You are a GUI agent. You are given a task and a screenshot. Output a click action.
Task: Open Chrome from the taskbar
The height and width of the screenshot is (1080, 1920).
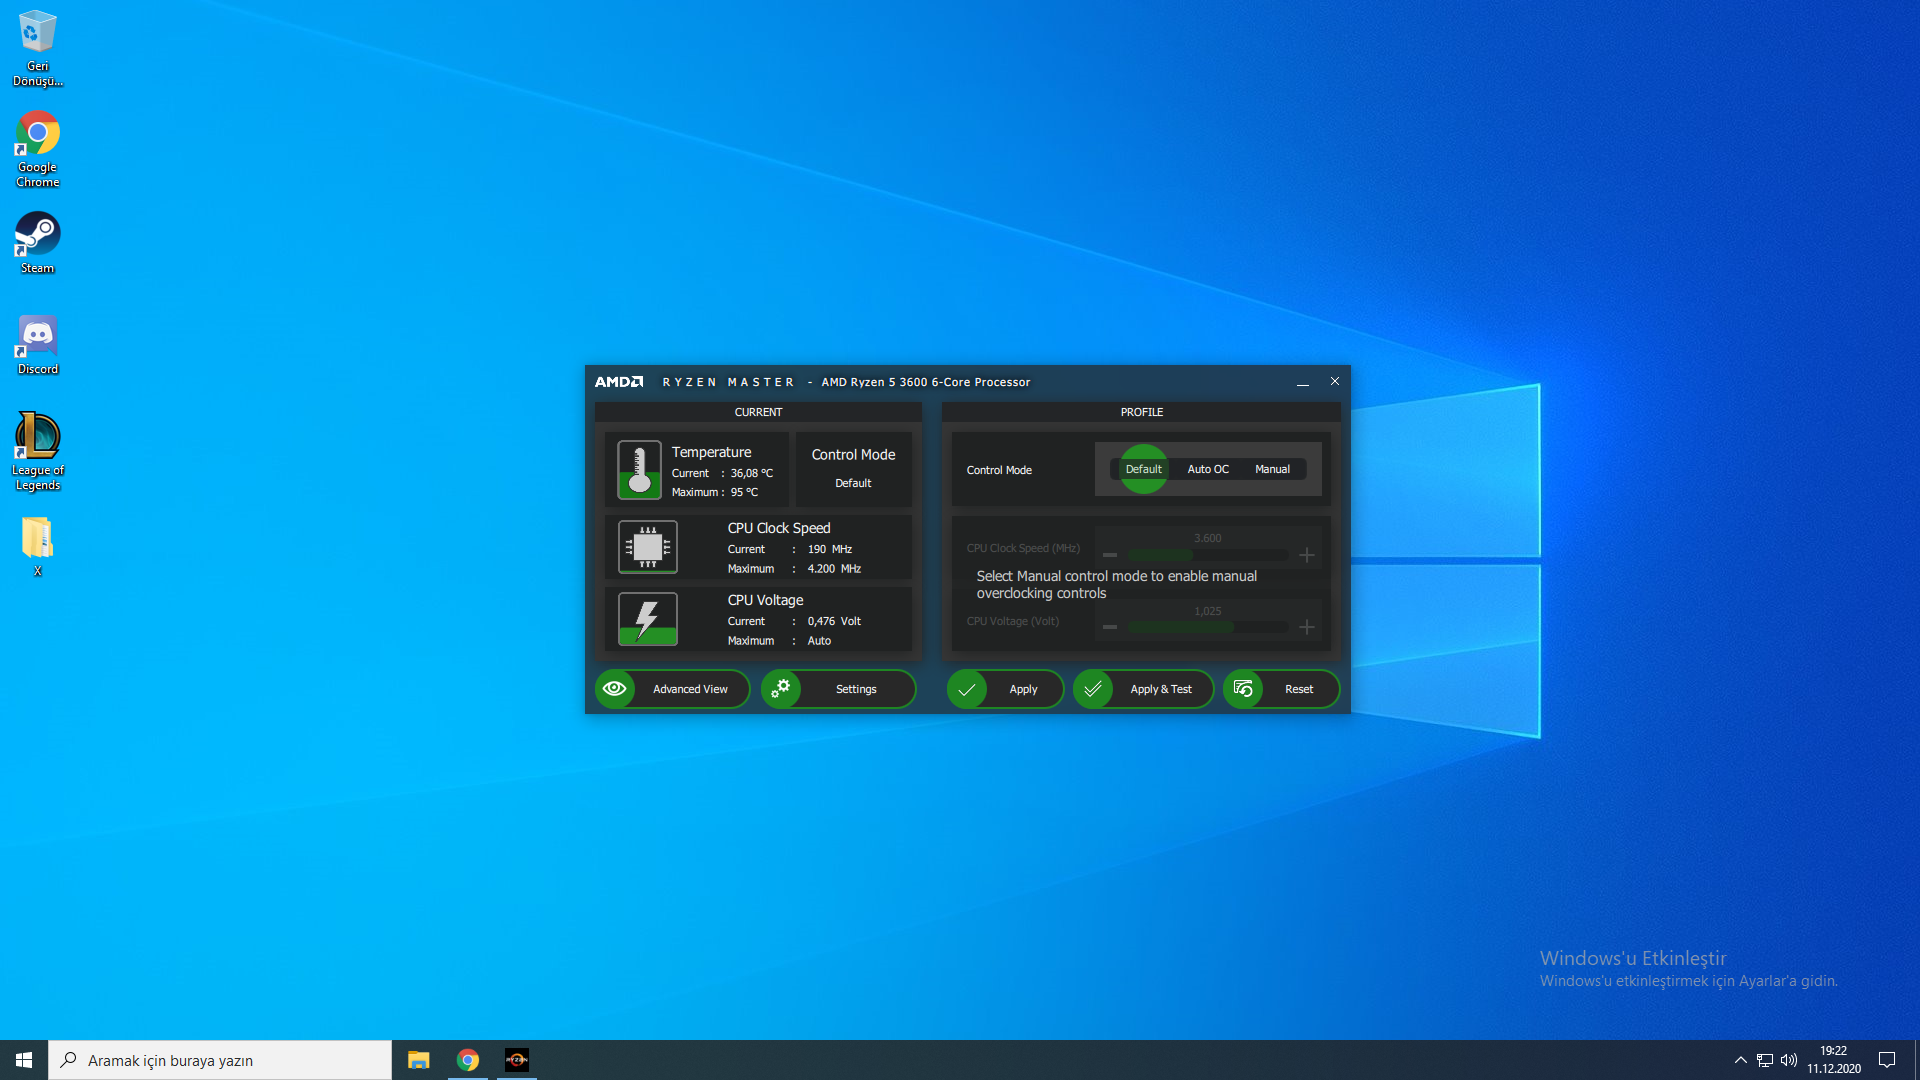(468, 1060)
